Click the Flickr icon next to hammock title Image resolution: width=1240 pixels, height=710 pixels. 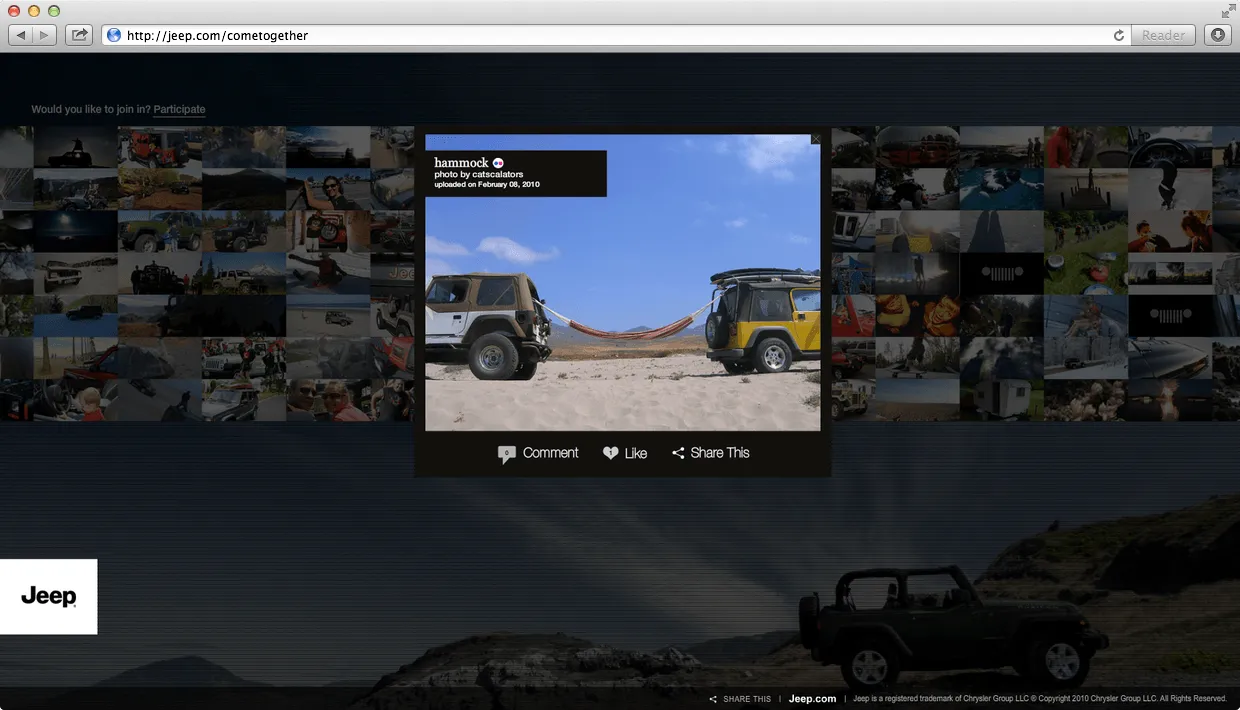click(x=498, y=163)
